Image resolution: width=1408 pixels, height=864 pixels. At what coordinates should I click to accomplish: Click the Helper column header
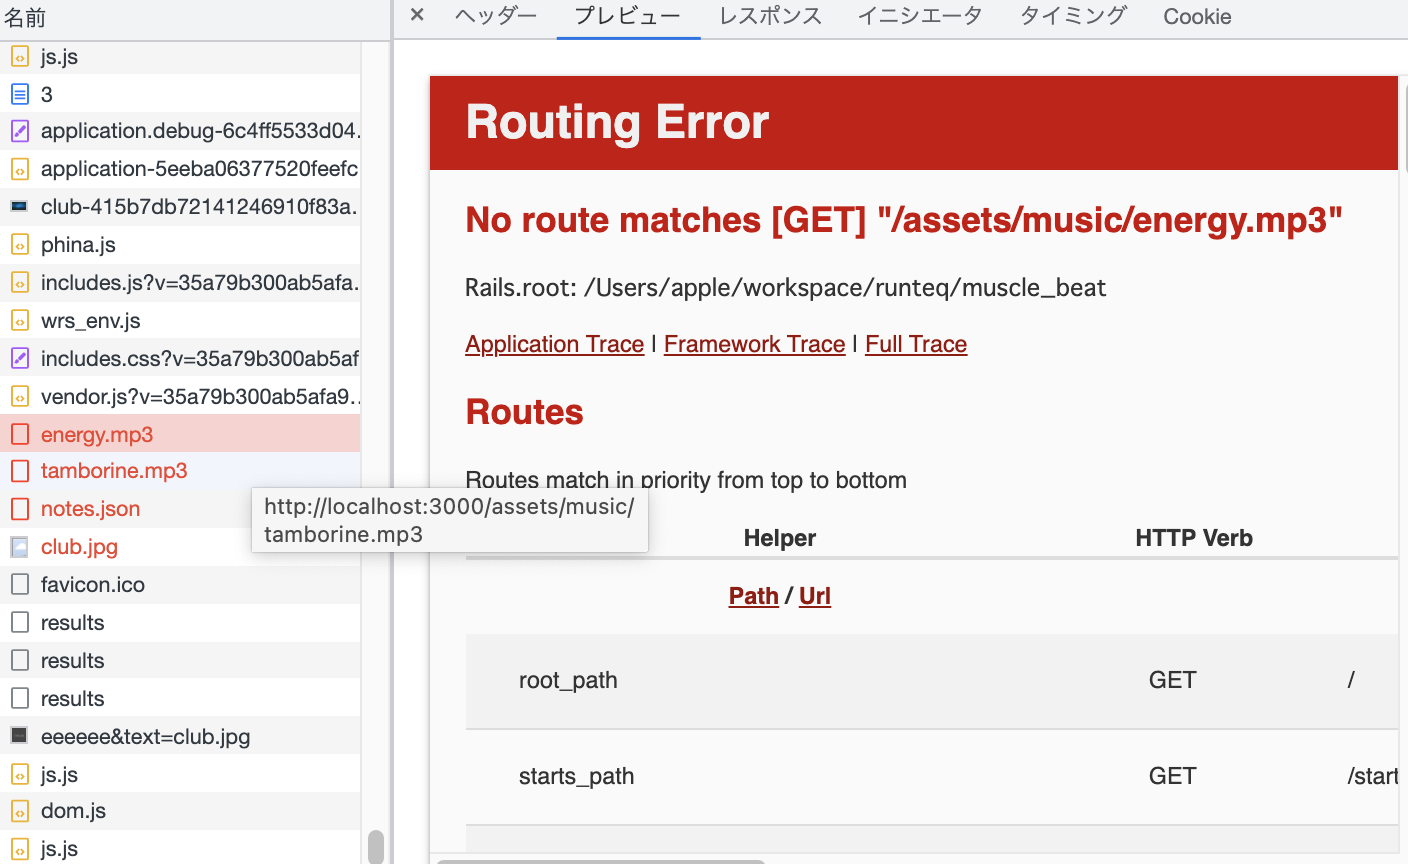click(780, 538)
